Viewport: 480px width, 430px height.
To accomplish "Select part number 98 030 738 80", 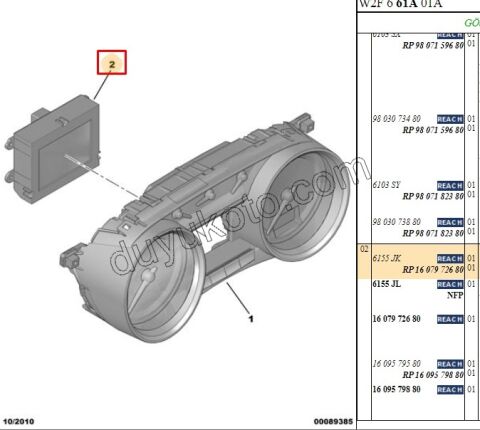I will tap(397, 222).
